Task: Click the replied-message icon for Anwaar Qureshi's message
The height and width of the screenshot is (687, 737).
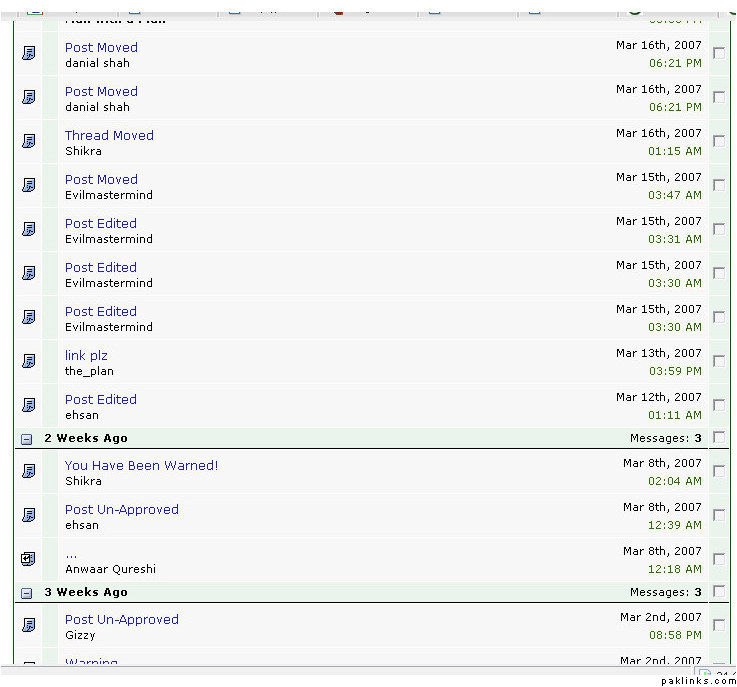Action: coord(29,559)
